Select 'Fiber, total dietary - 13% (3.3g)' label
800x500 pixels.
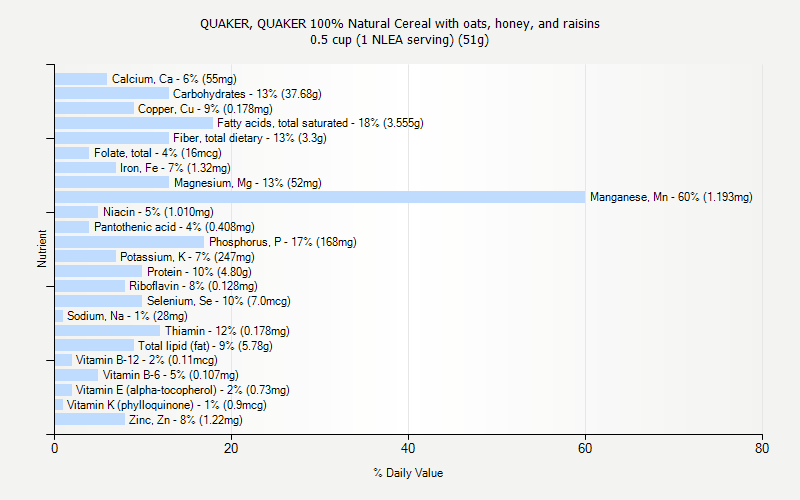(249, 138)
